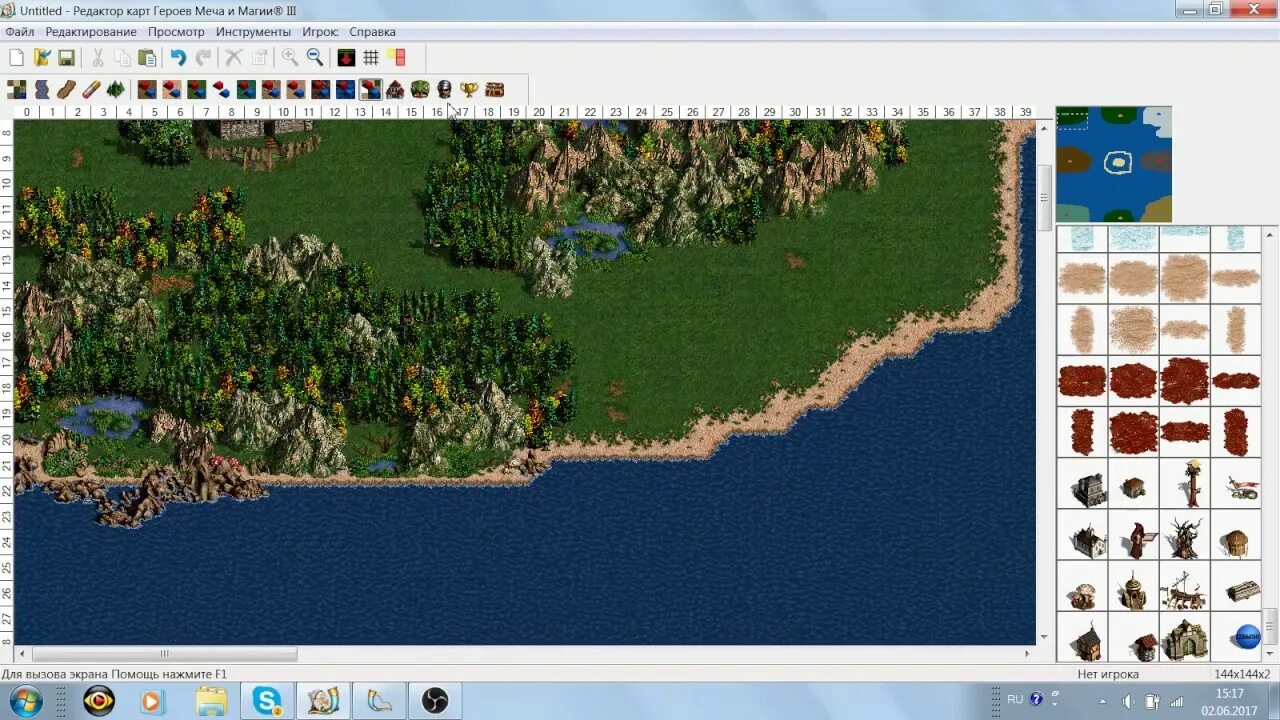The image size is (1280, 720).
Task: Open the Инструменты menu
Action: (x=253, y=32)
